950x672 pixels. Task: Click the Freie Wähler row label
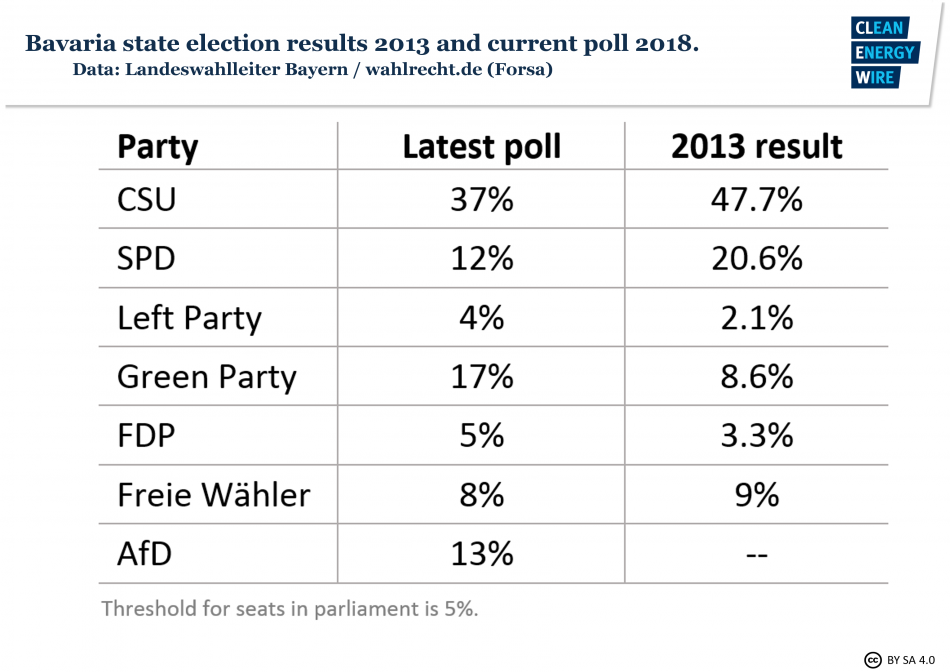tap(214, 494)
